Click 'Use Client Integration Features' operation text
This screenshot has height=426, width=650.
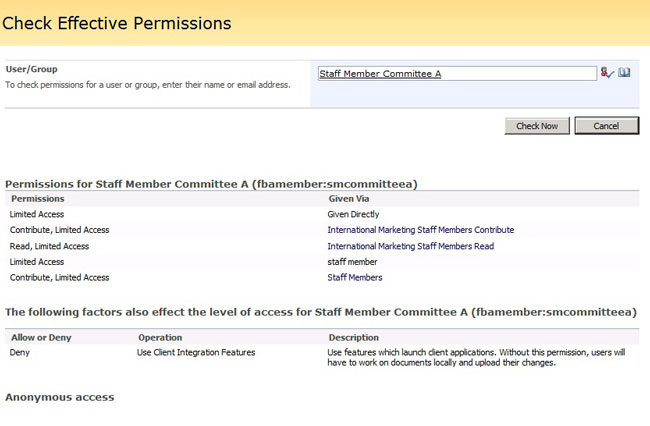click(x=196, y=353)
